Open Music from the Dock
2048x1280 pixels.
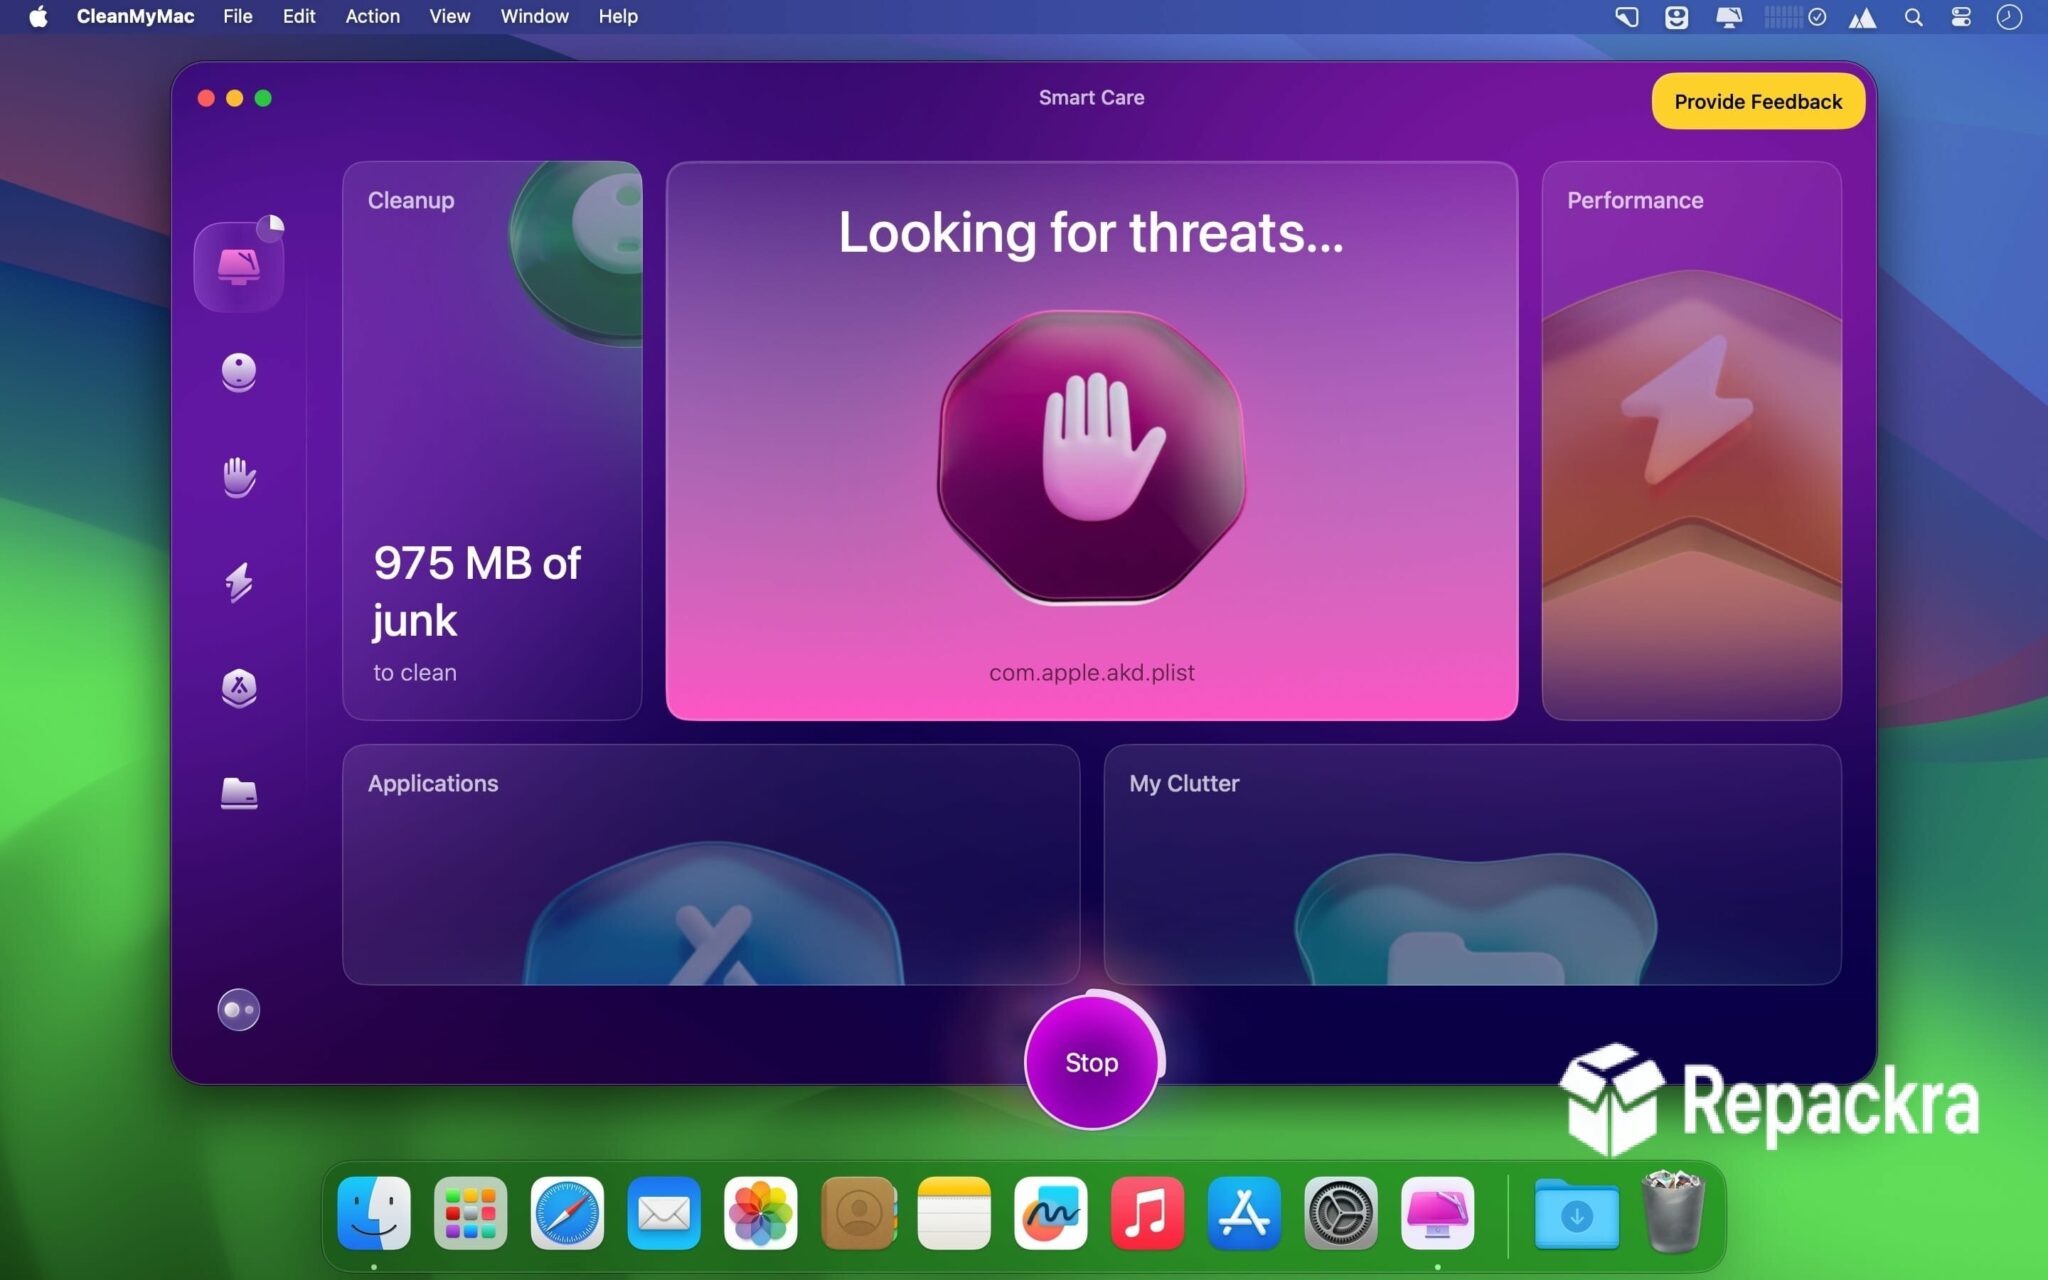(1147, 1213)
